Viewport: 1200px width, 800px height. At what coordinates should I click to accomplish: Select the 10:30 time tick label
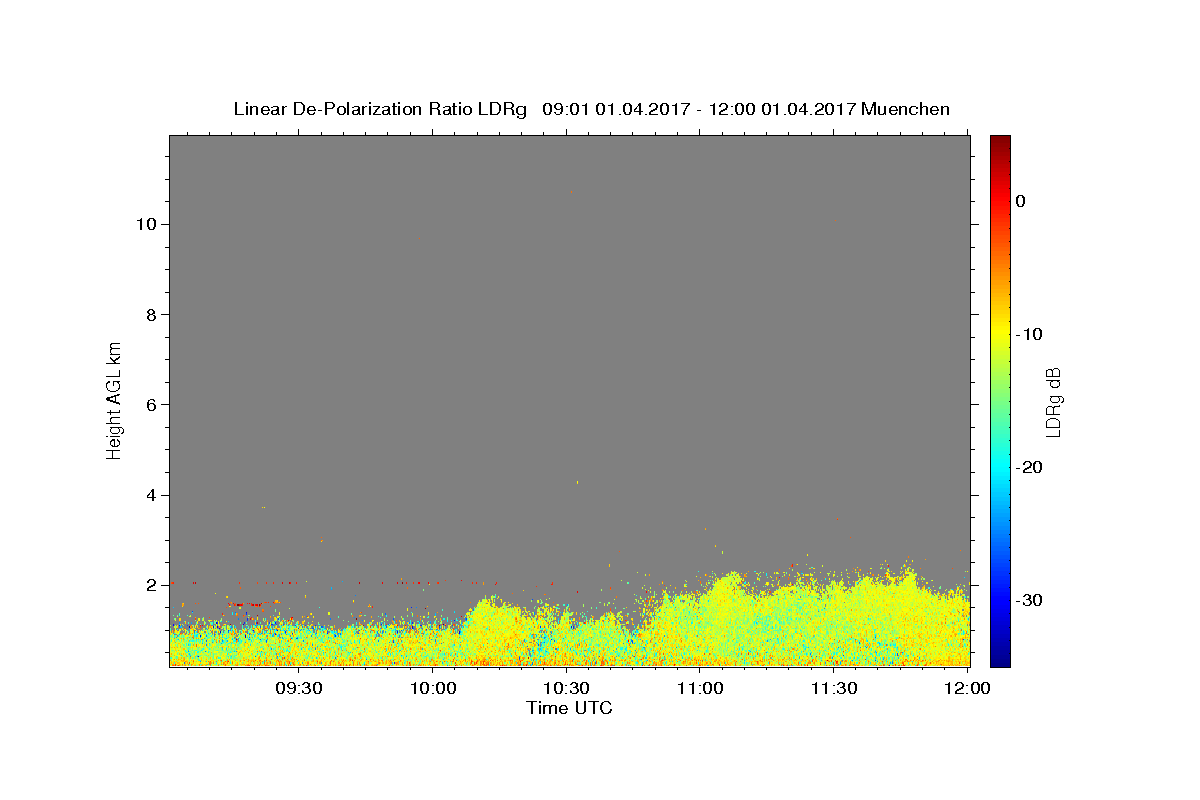[567, 689]
